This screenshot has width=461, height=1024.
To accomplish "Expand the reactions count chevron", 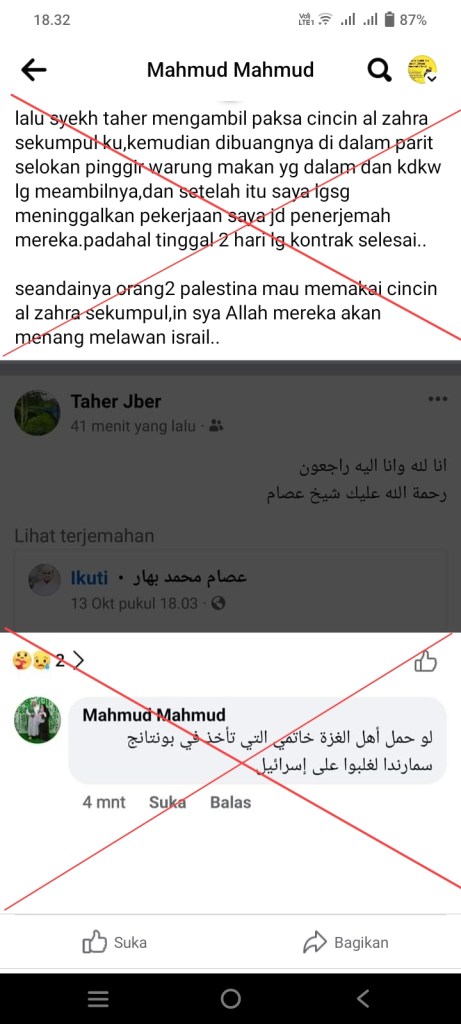I will point(78,661).
